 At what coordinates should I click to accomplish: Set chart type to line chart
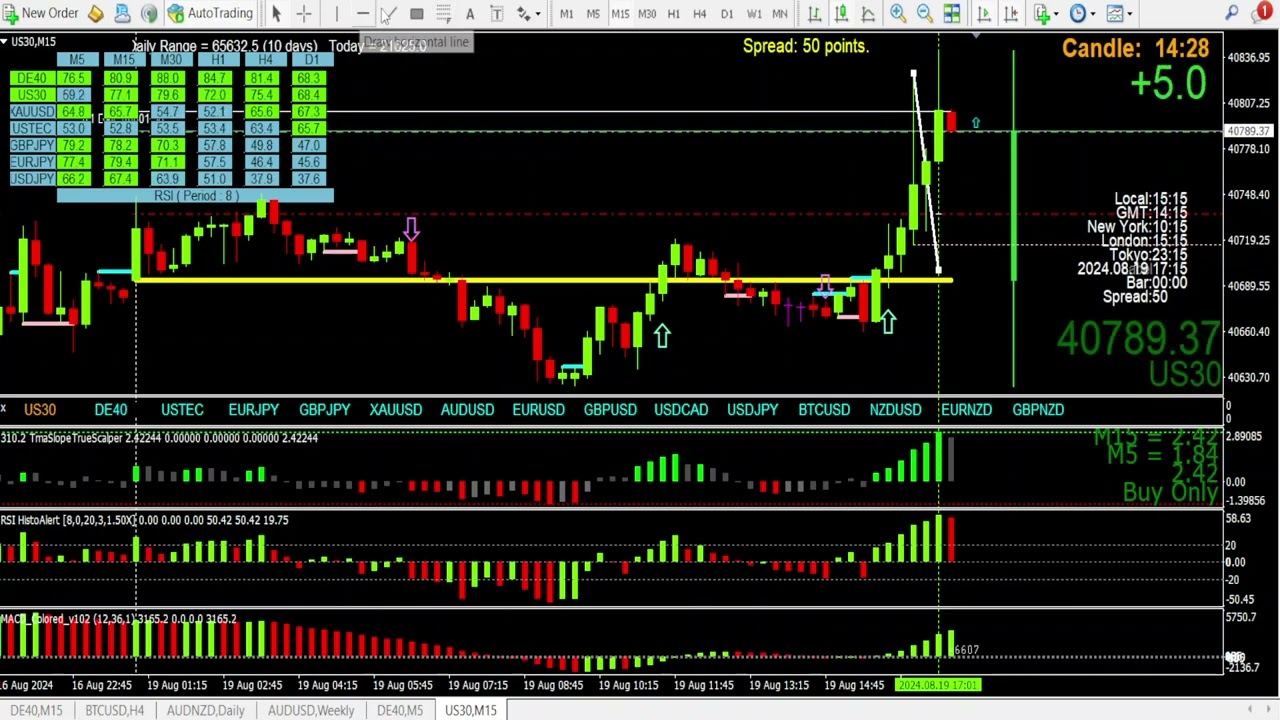click(868, 13)
